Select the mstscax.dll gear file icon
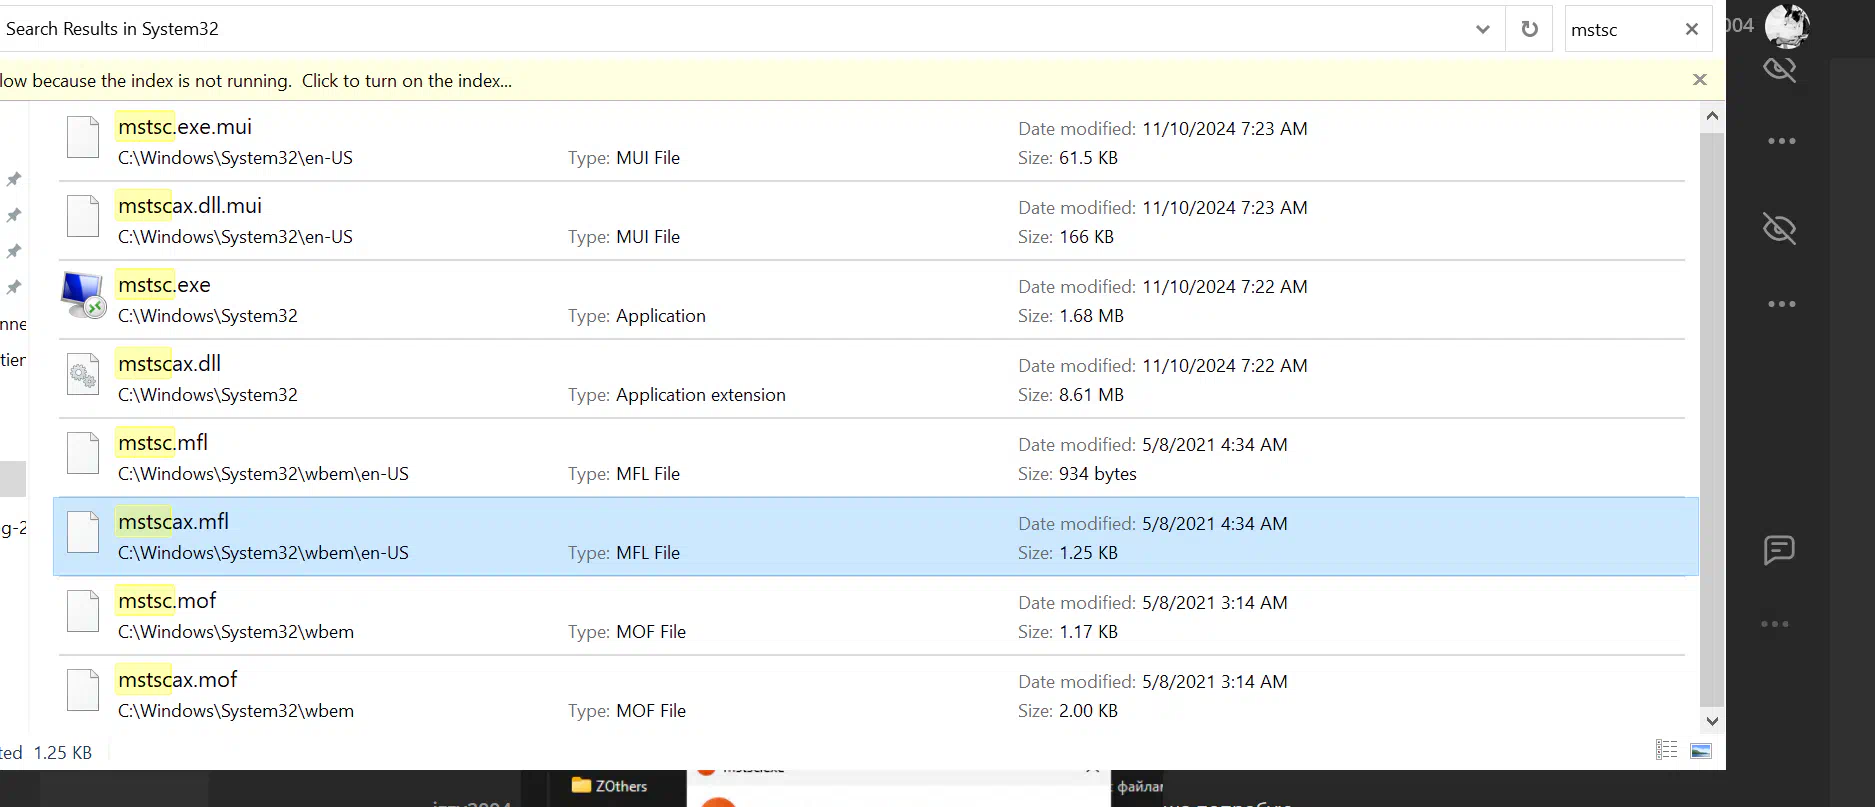The width and height of the screenshot is (1875, 807). [83, 374]
